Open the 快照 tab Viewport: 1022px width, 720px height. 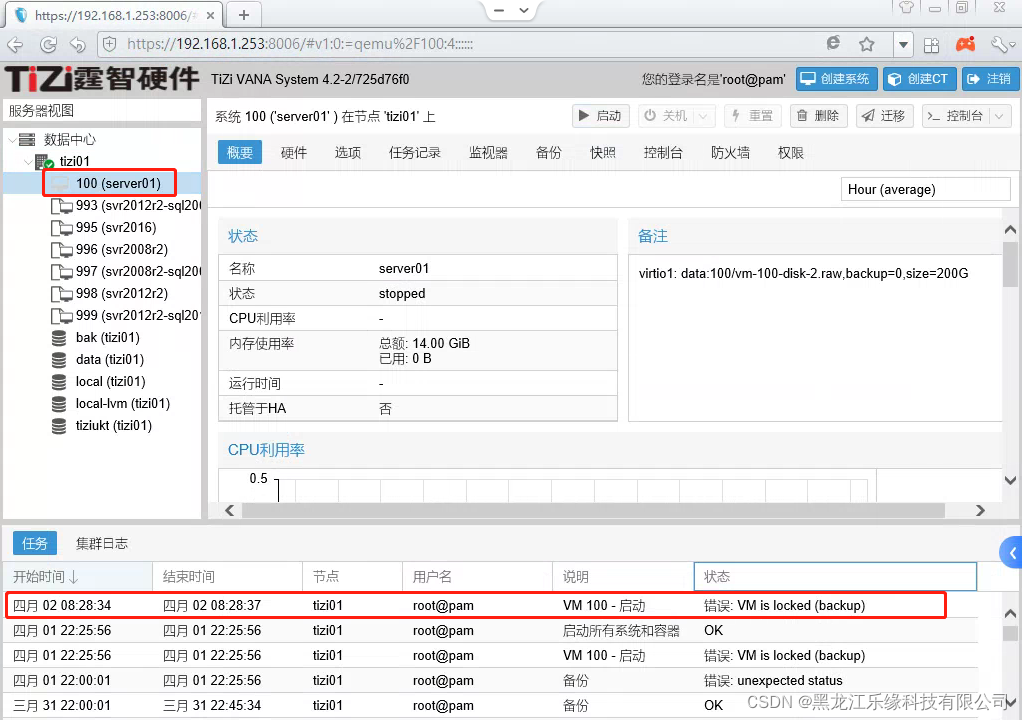602,152
